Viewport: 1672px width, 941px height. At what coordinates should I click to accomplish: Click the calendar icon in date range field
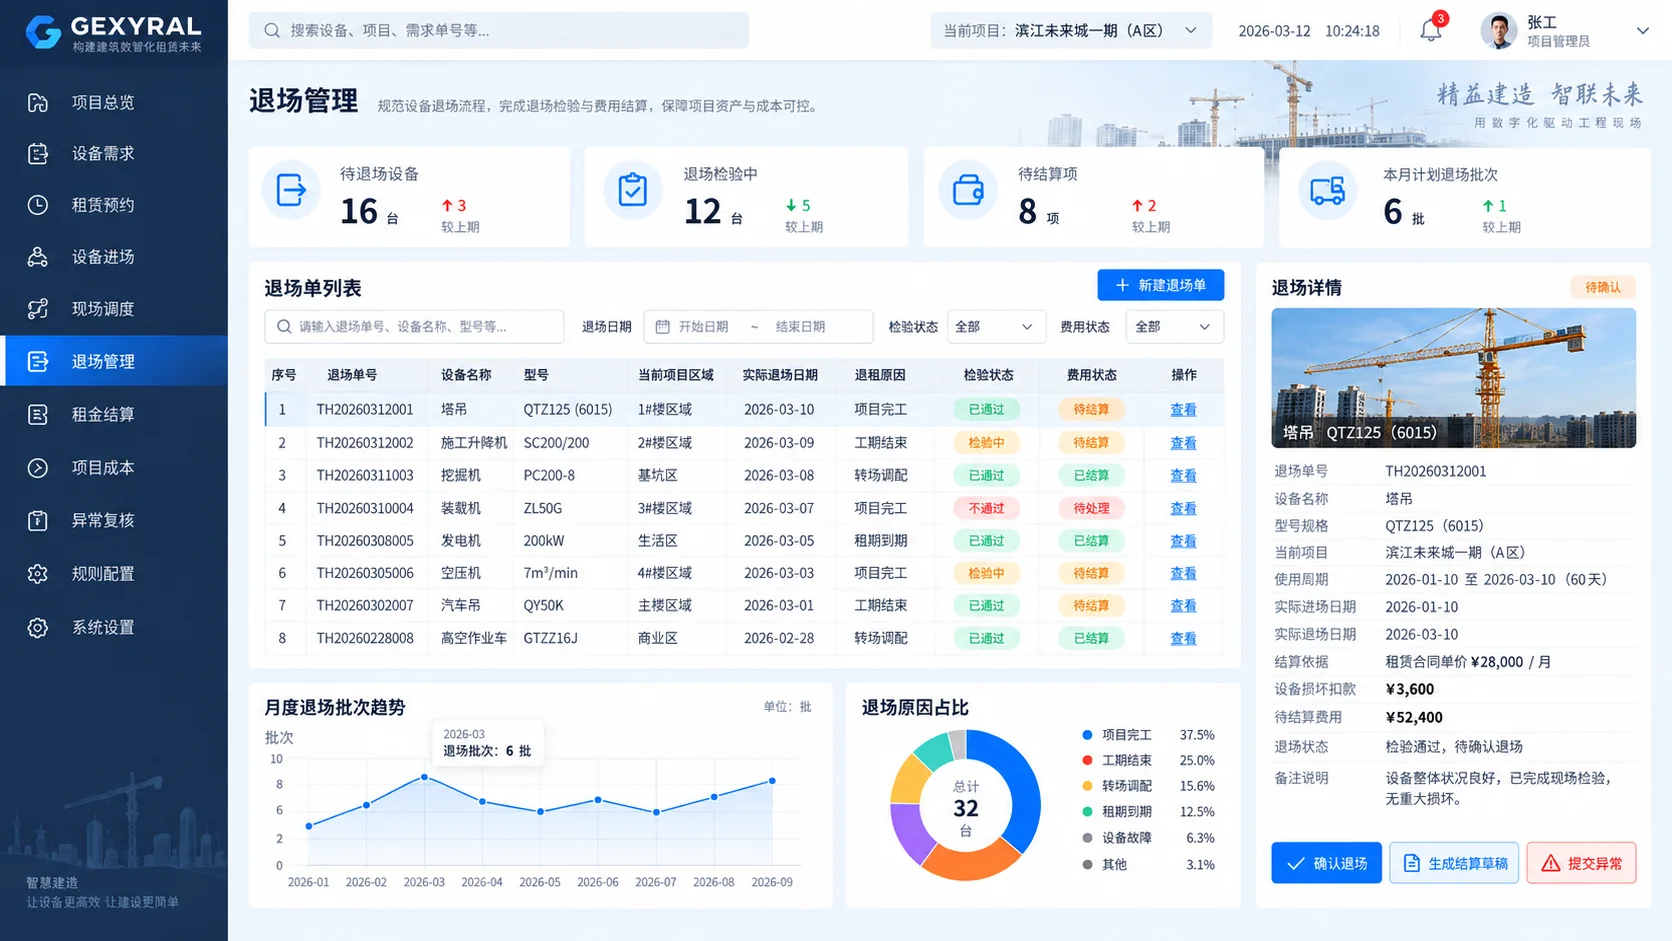tap(662, 327)
